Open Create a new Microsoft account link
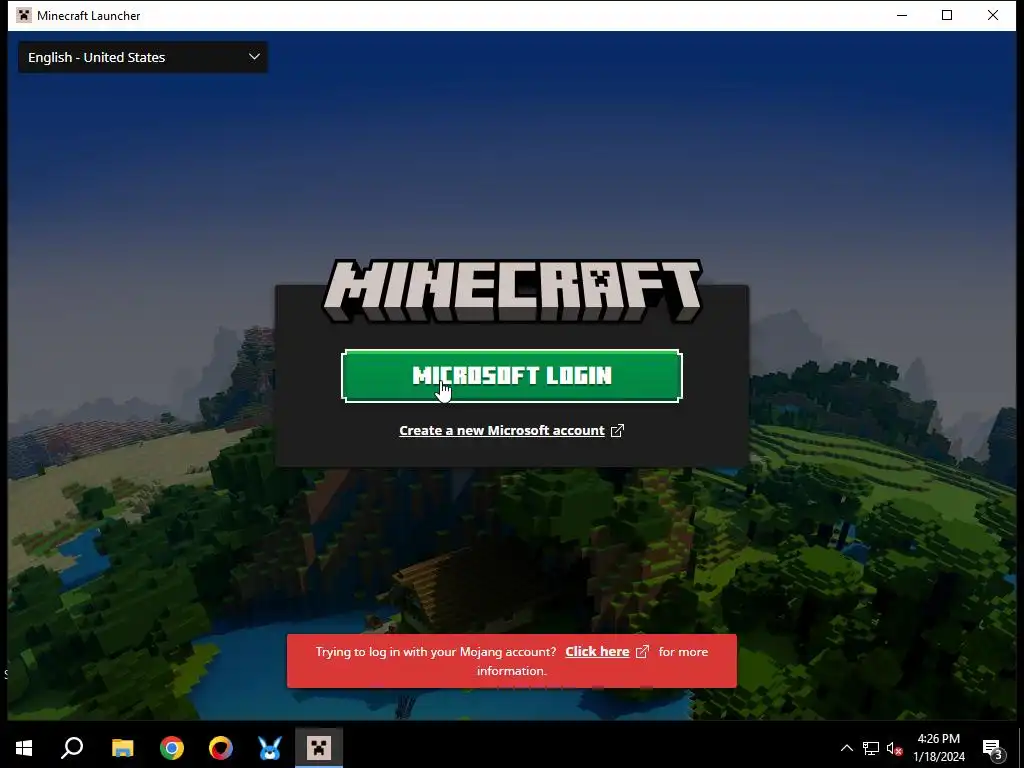Screen dimensions: 1024x768 tap(502, 430)
